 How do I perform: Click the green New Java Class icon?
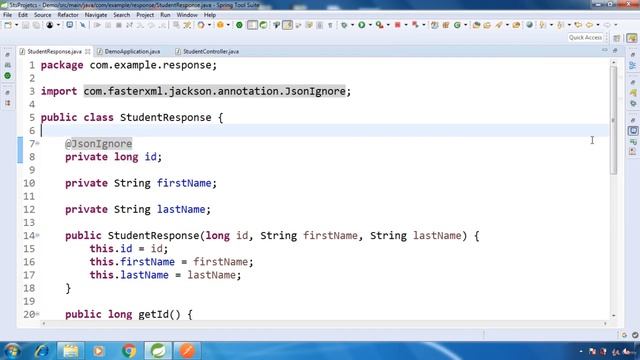pyautogui.click(x=457, y=25)
